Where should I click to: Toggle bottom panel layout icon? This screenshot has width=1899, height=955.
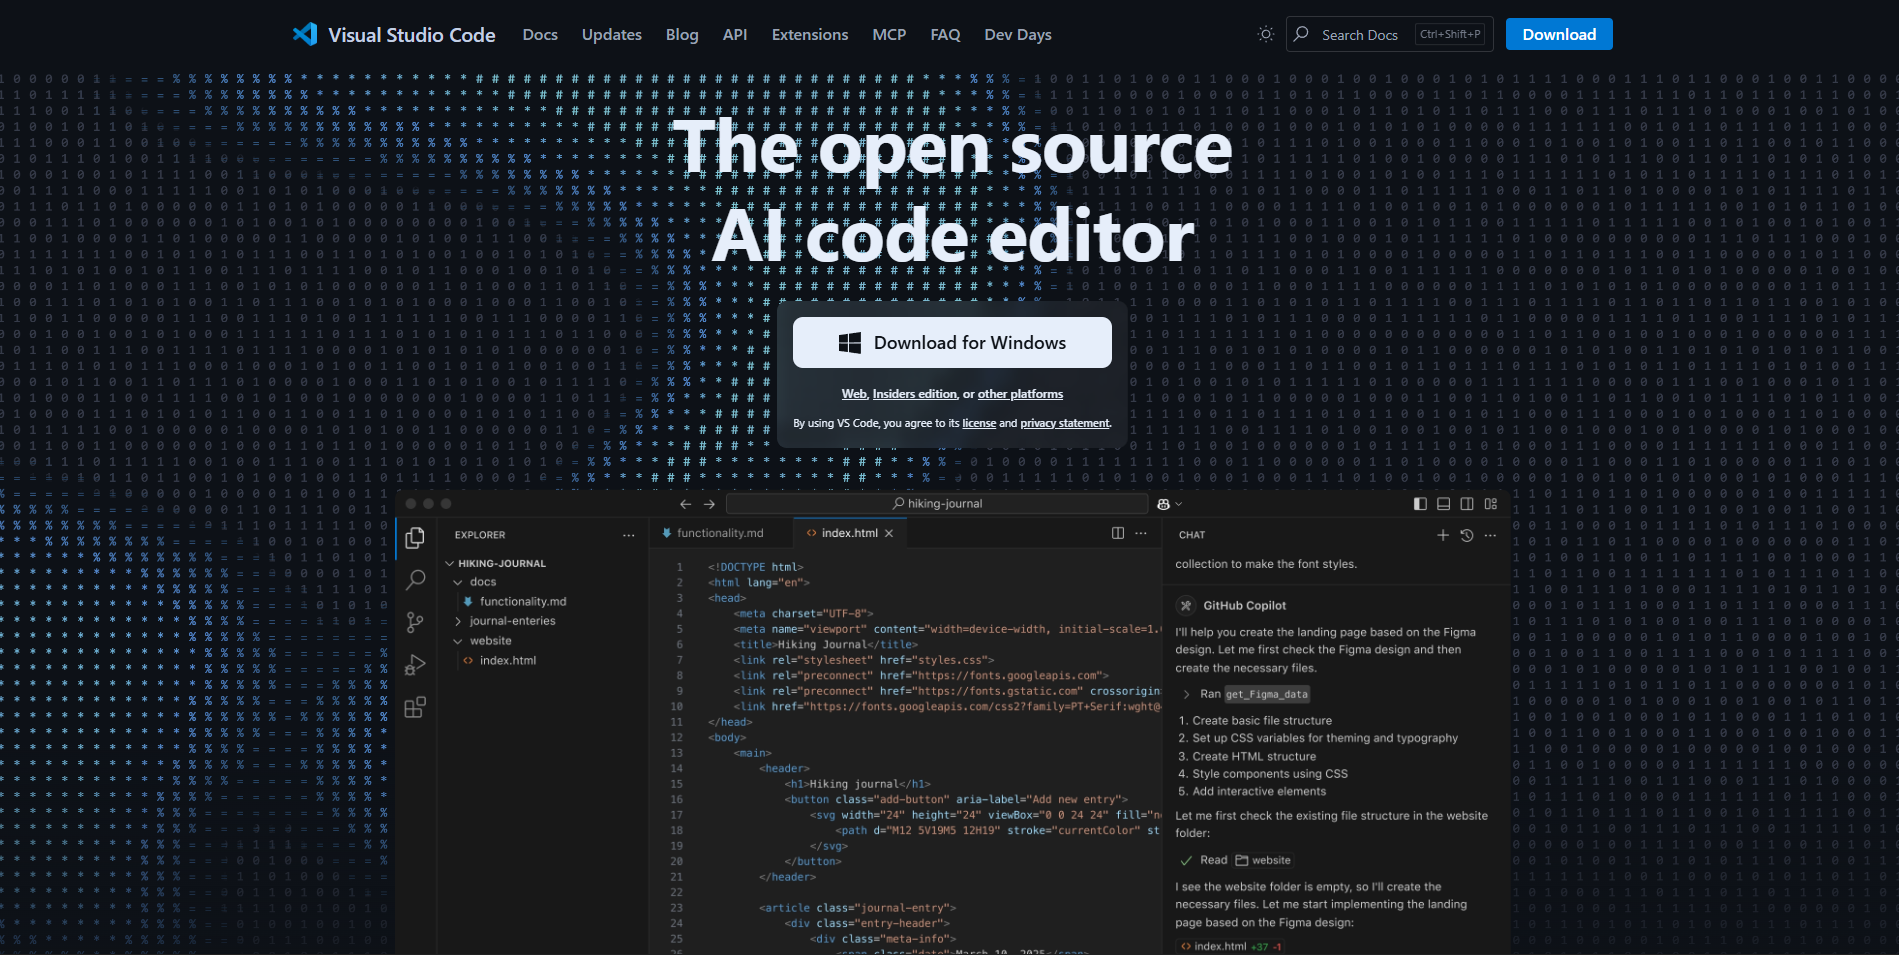click(1443, 504)
